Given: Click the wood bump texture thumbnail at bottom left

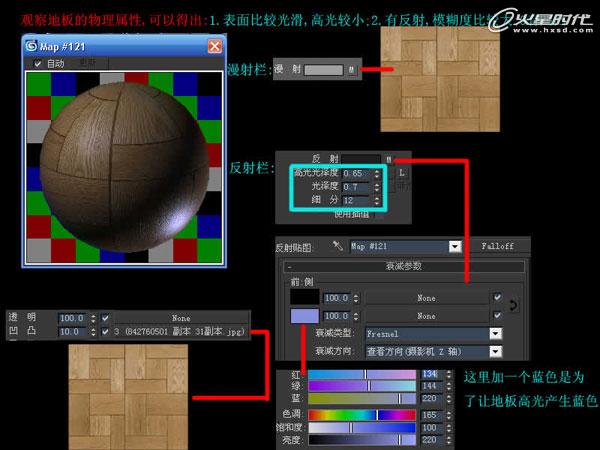Looking at the screenshot, I should [128, 397].
